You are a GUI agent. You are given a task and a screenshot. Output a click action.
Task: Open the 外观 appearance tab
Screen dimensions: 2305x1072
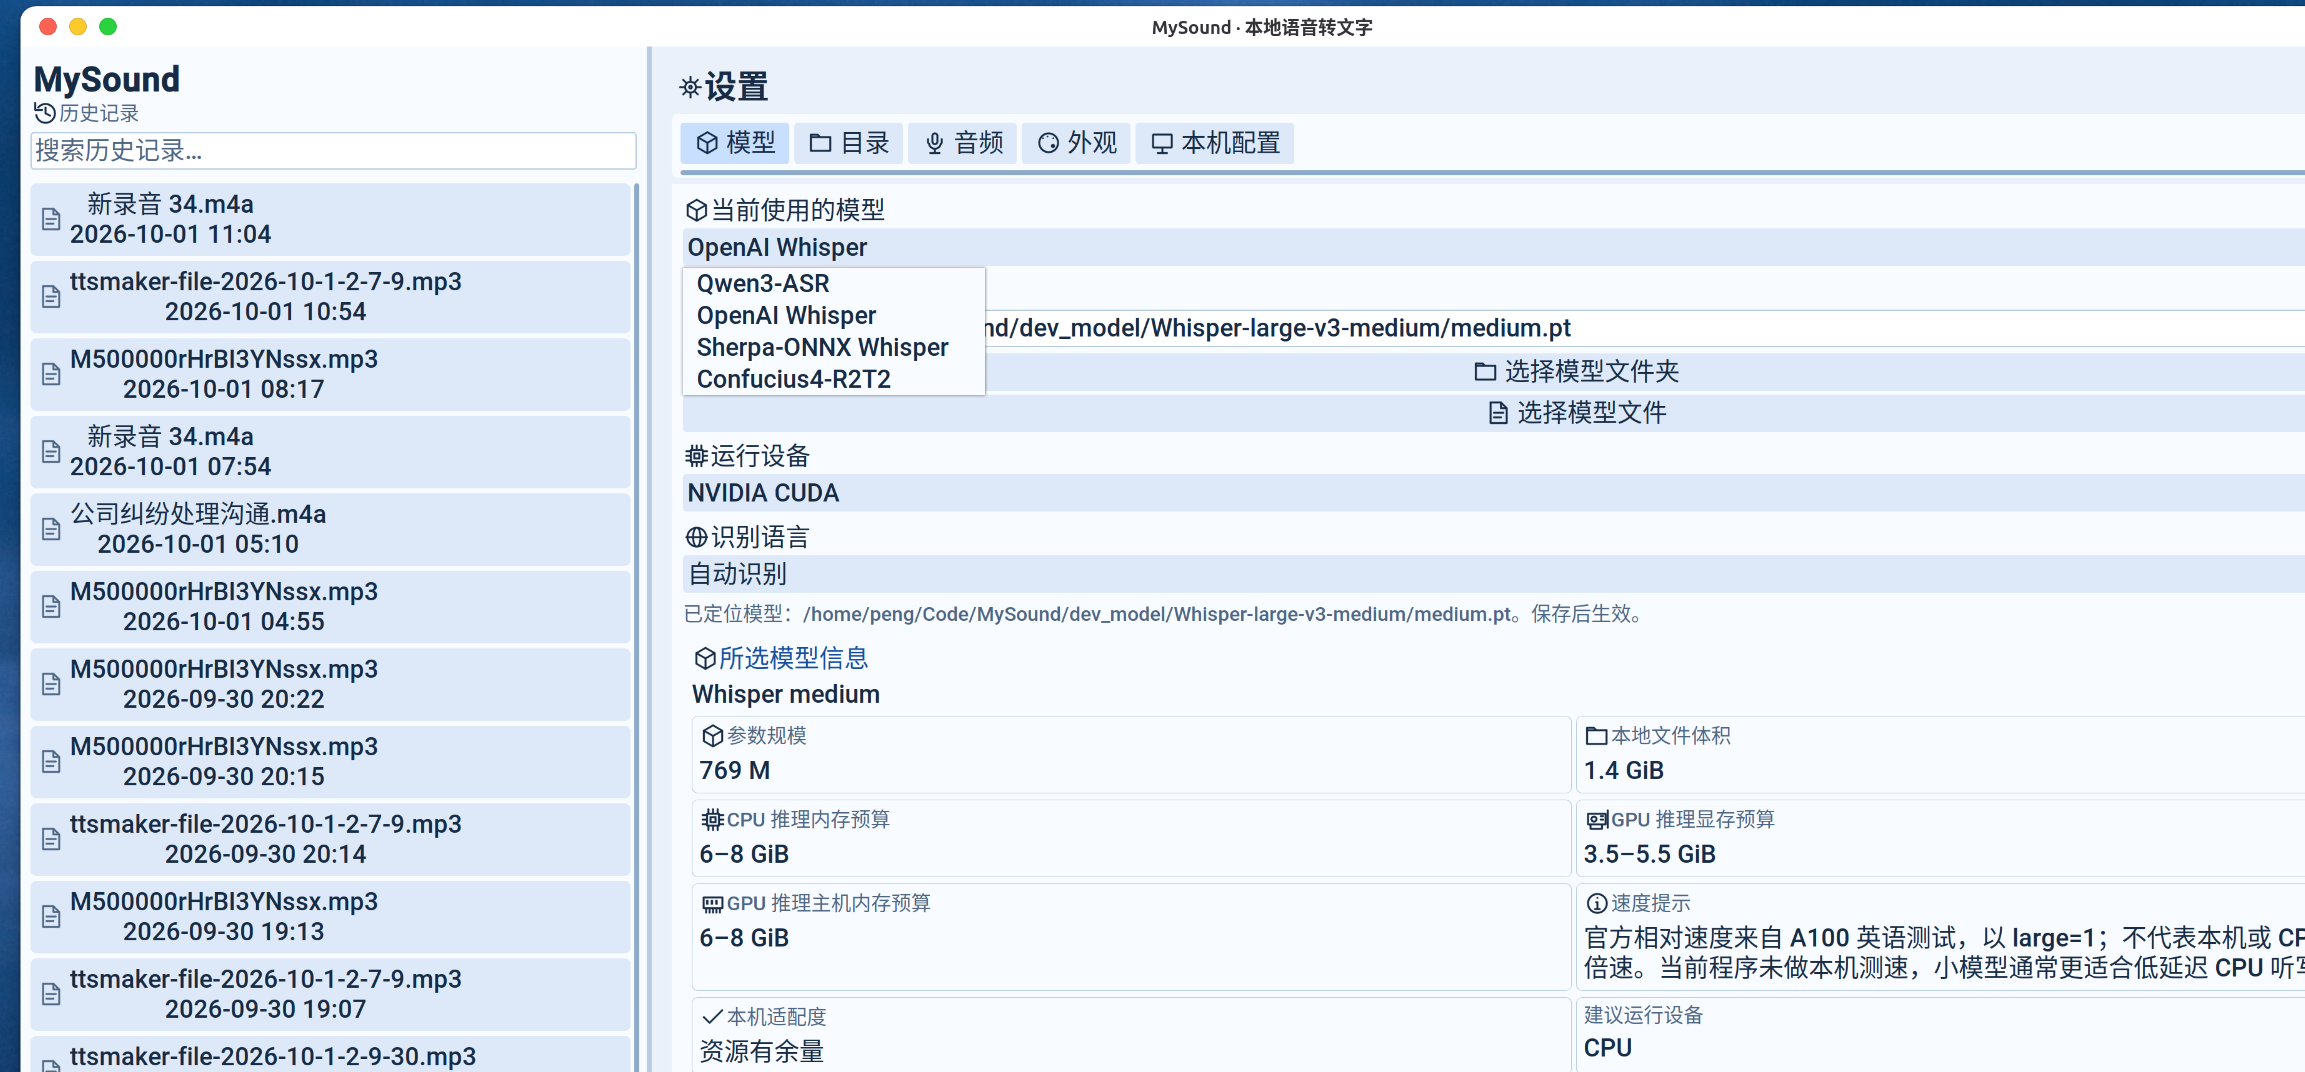click(x=1077, y=143)
